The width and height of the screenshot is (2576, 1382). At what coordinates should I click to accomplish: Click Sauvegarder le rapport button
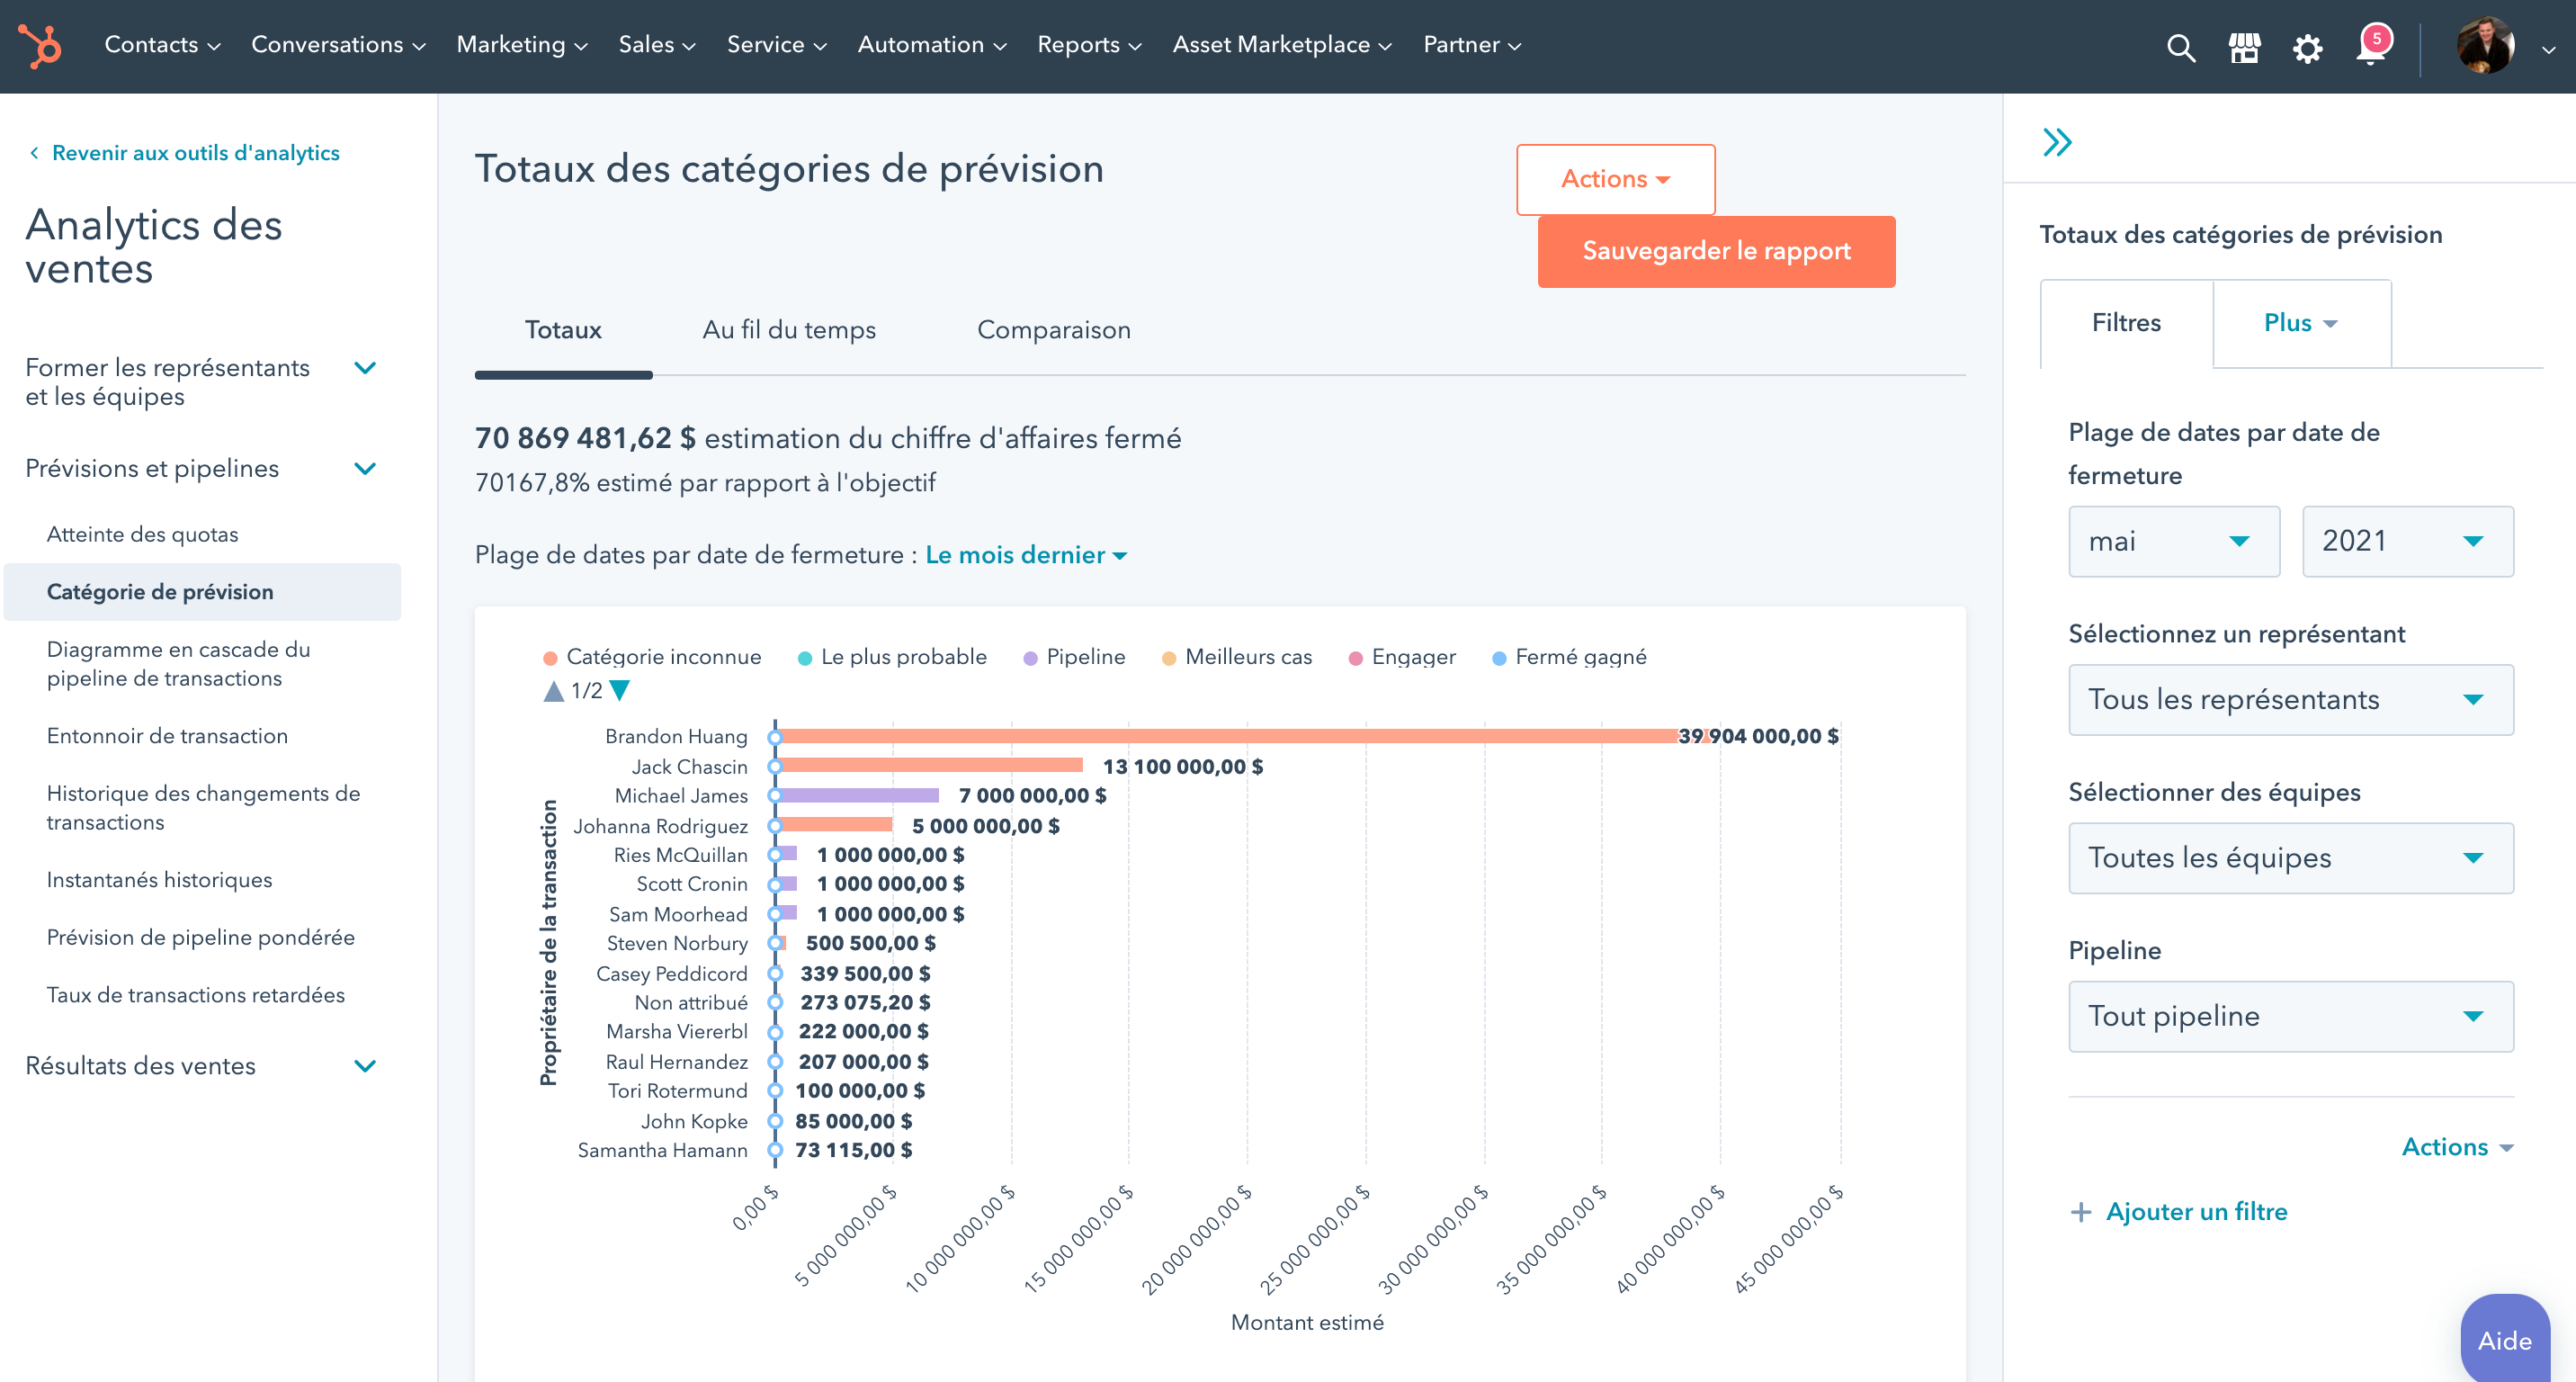click(x=1716, y=251)
